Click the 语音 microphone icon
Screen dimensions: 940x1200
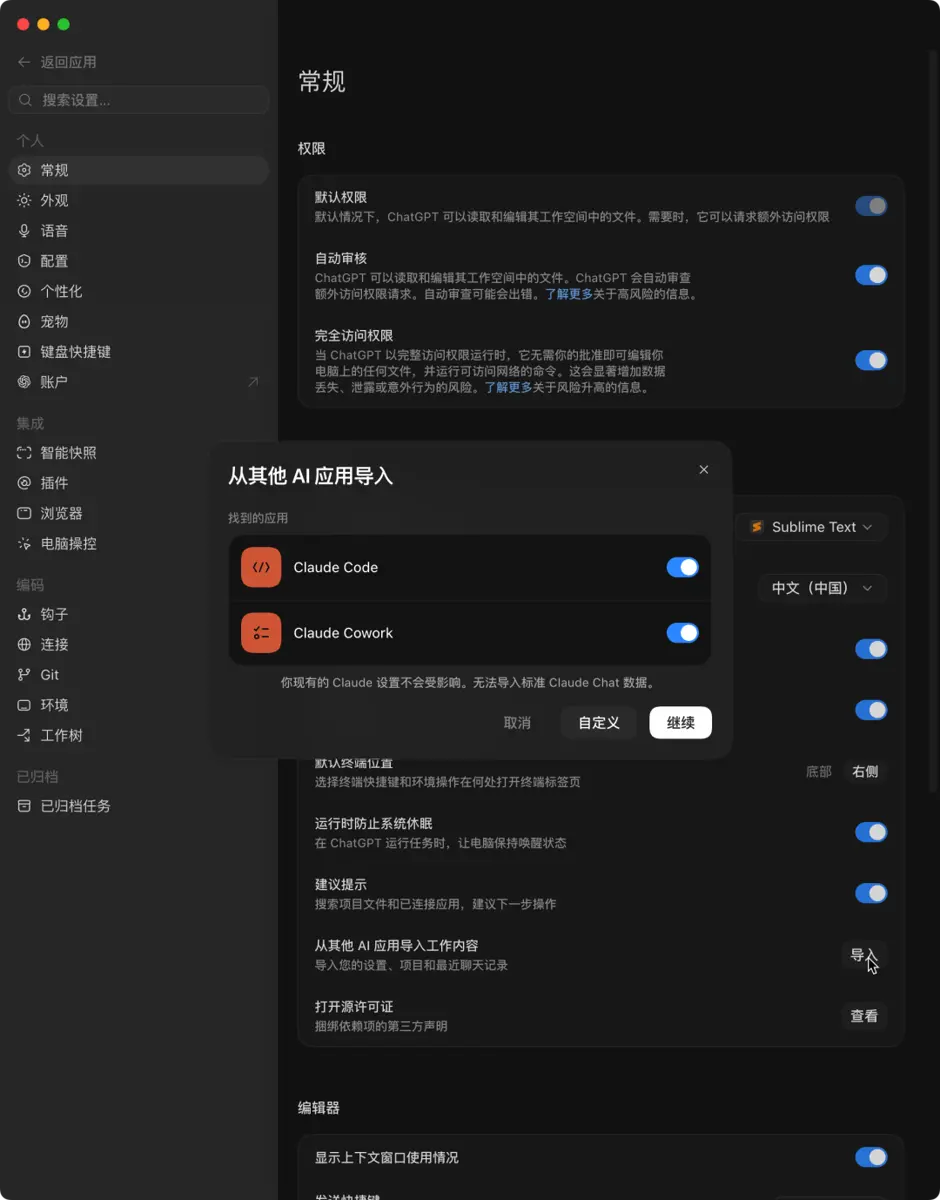pyautogui.click(x=24, y=231)
